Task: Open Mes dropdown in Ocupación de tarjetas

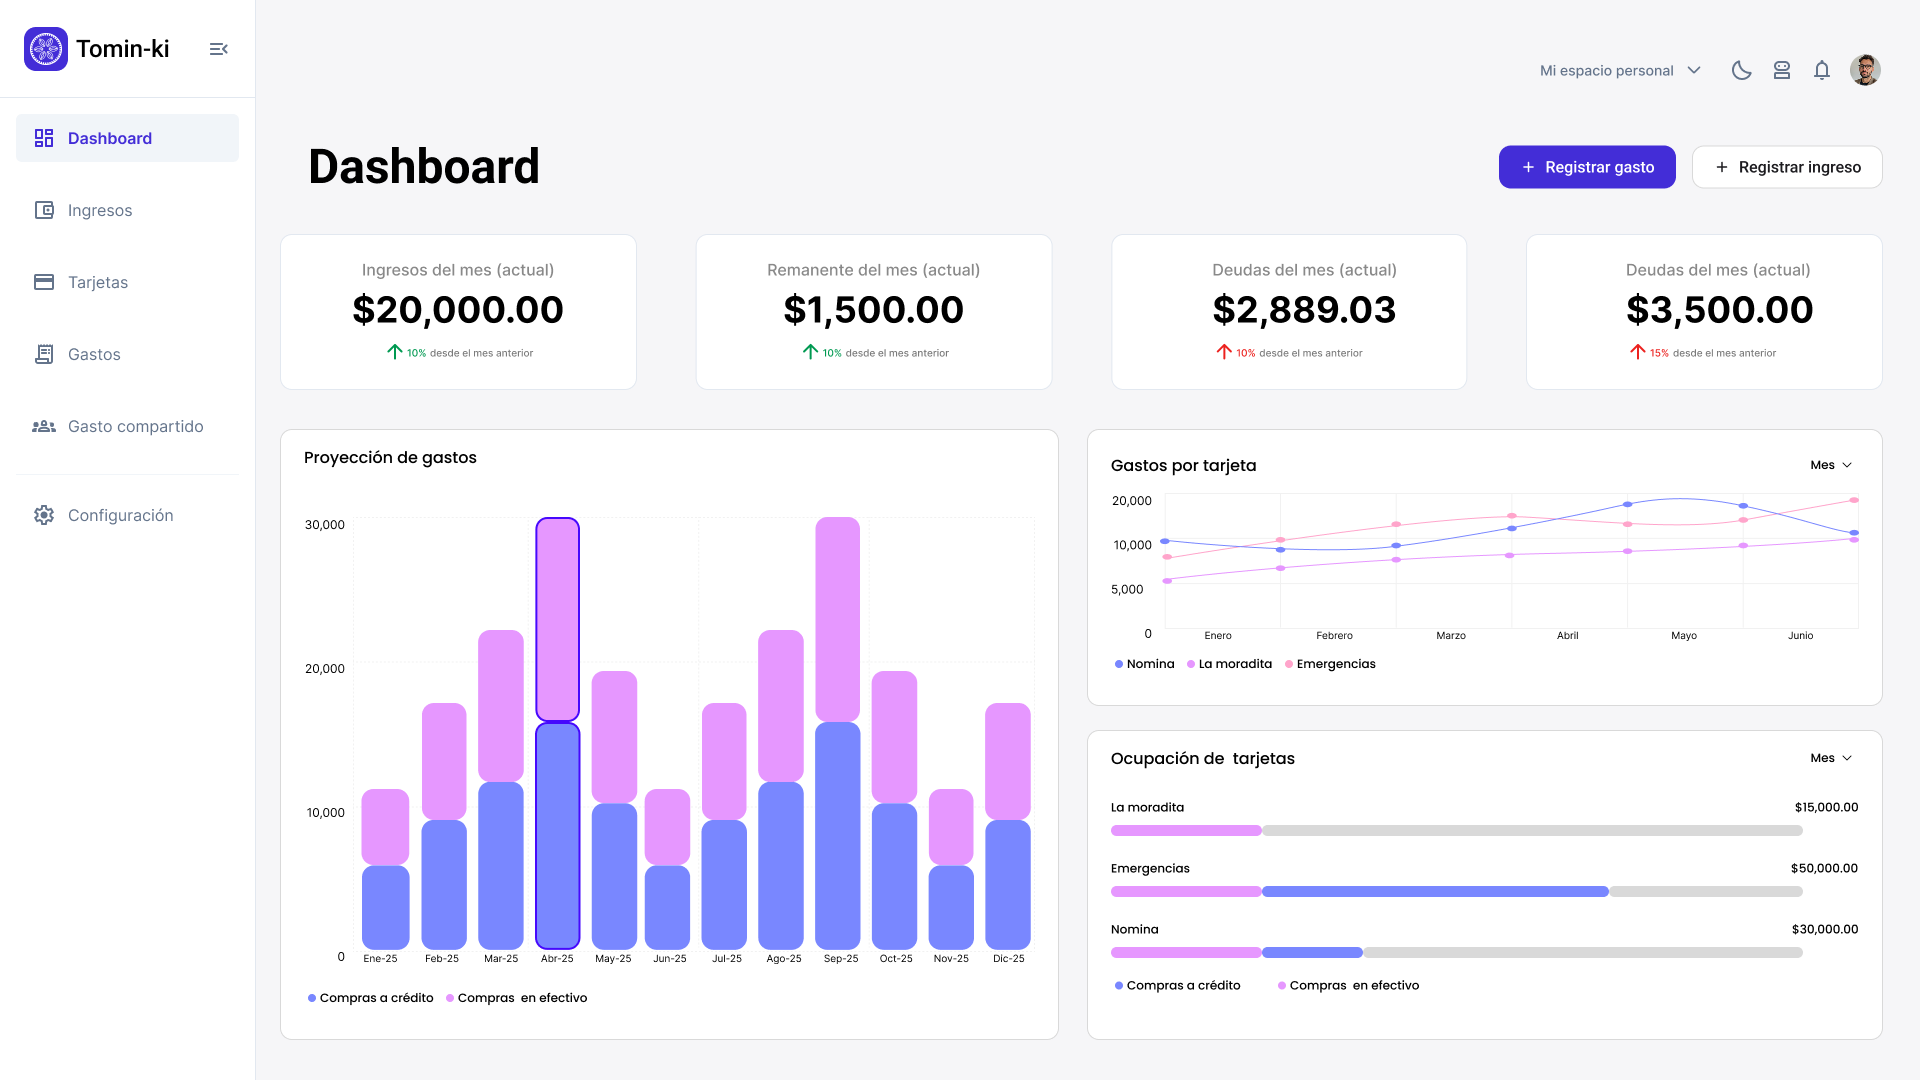Action: click(1832, 758)
